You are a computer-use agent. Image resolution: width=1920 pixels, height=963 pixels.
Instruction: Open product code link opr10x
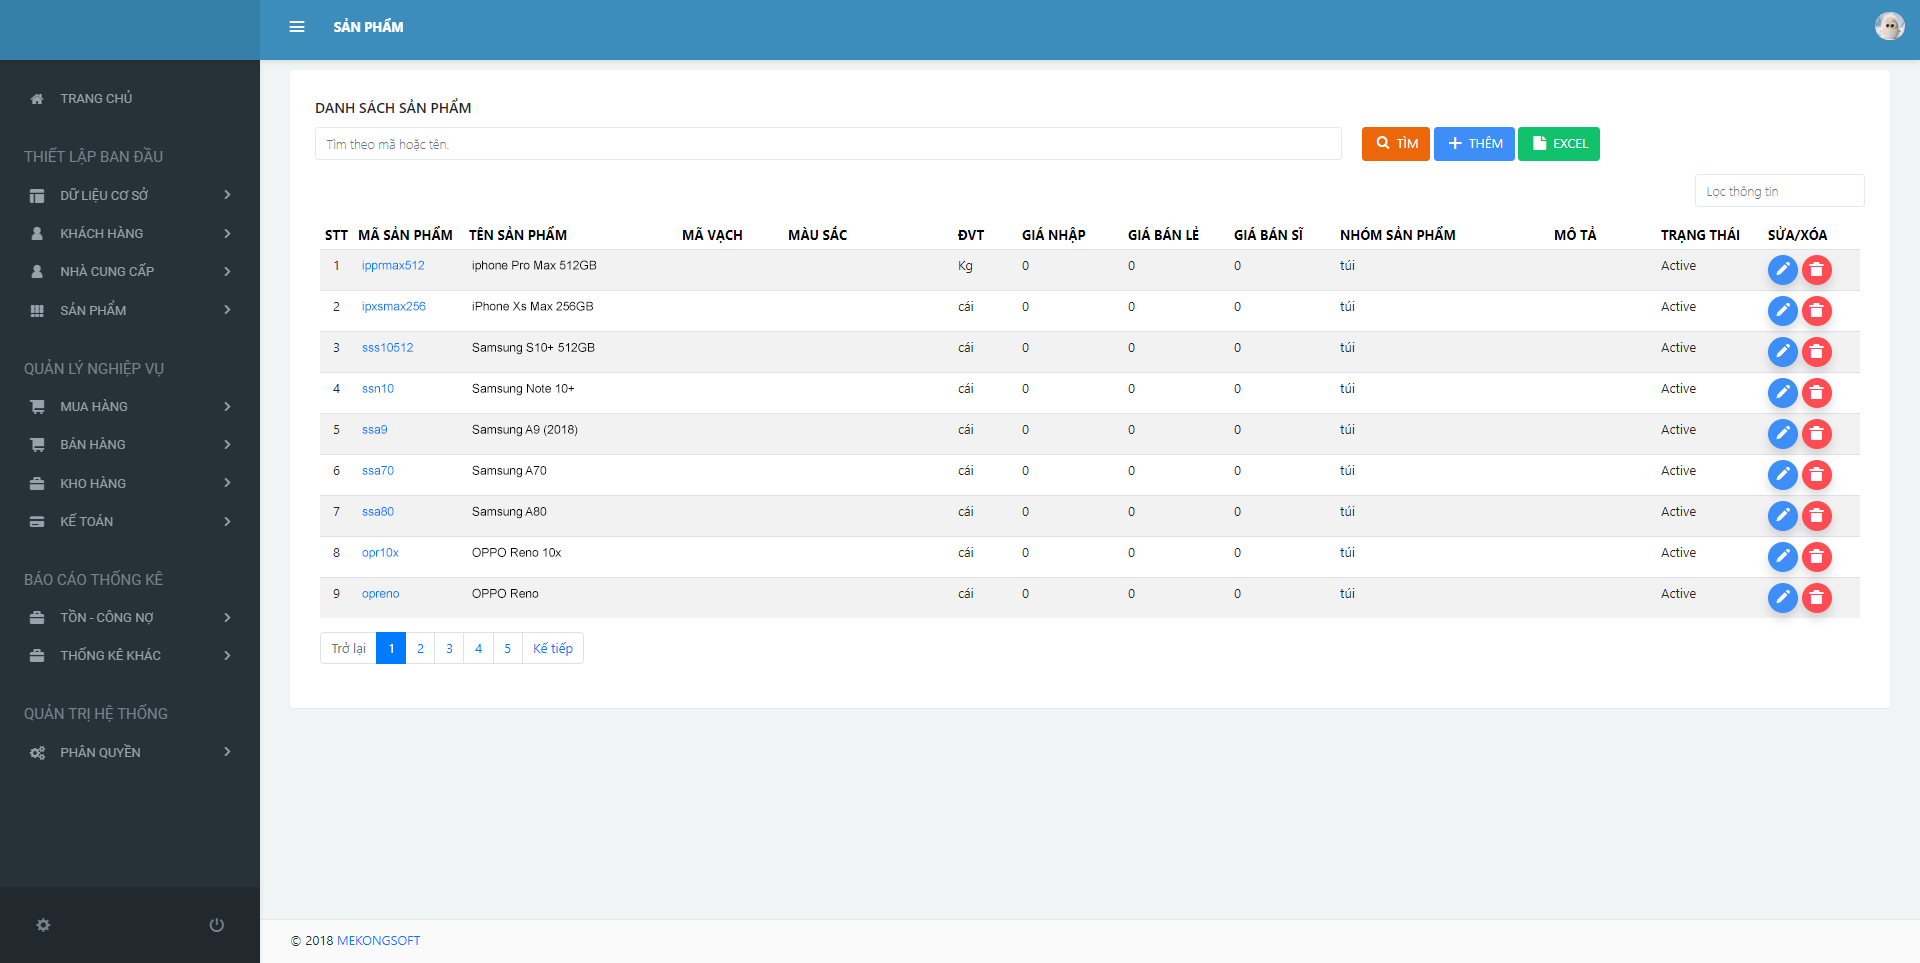(x=380, y=553)
